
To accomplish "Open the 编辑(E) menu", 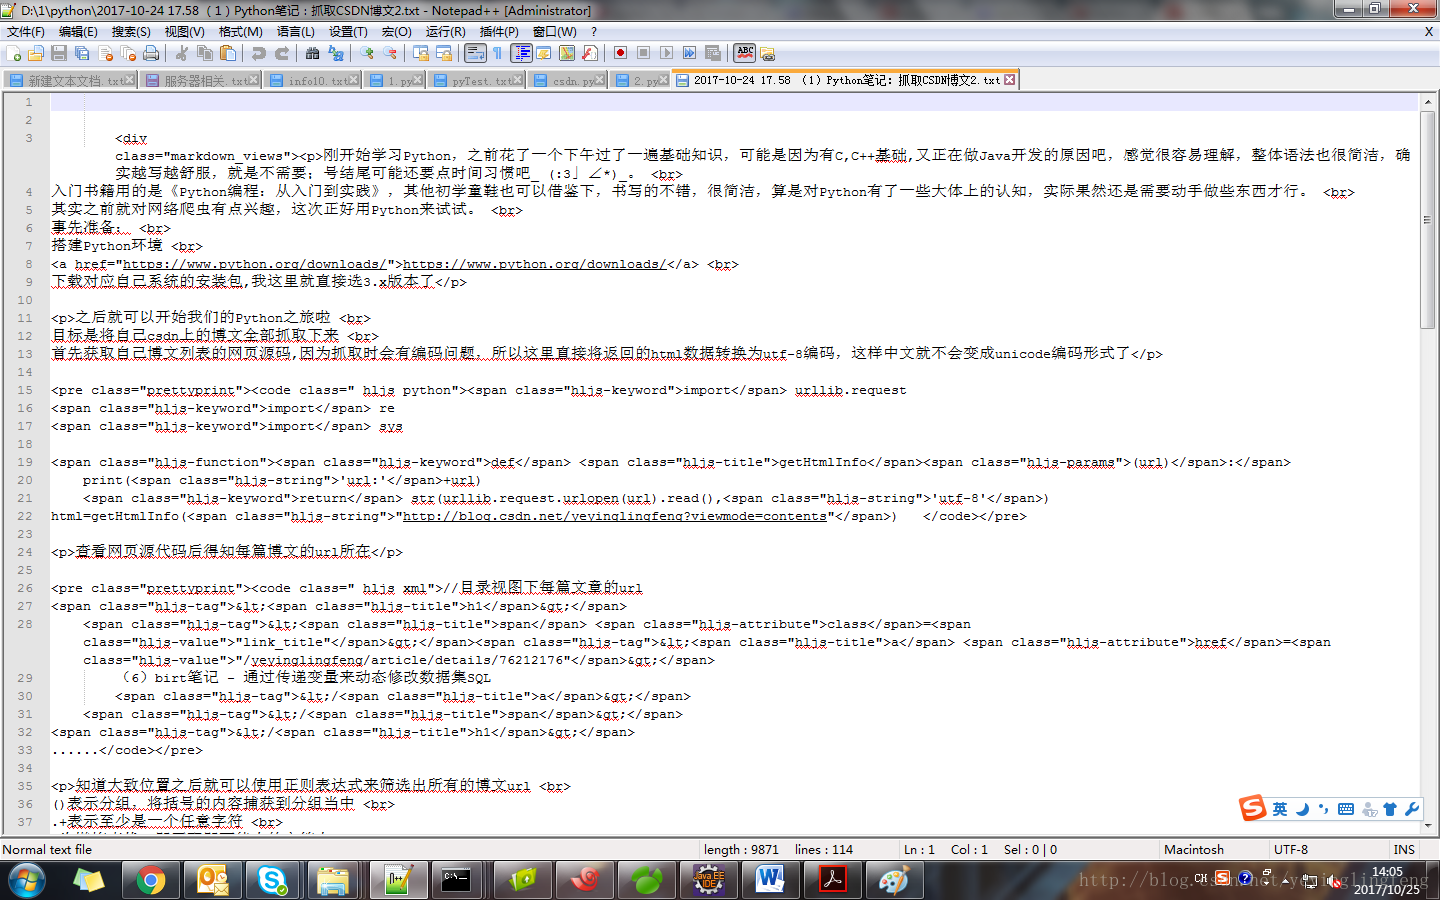I will (x=78, y=32).
